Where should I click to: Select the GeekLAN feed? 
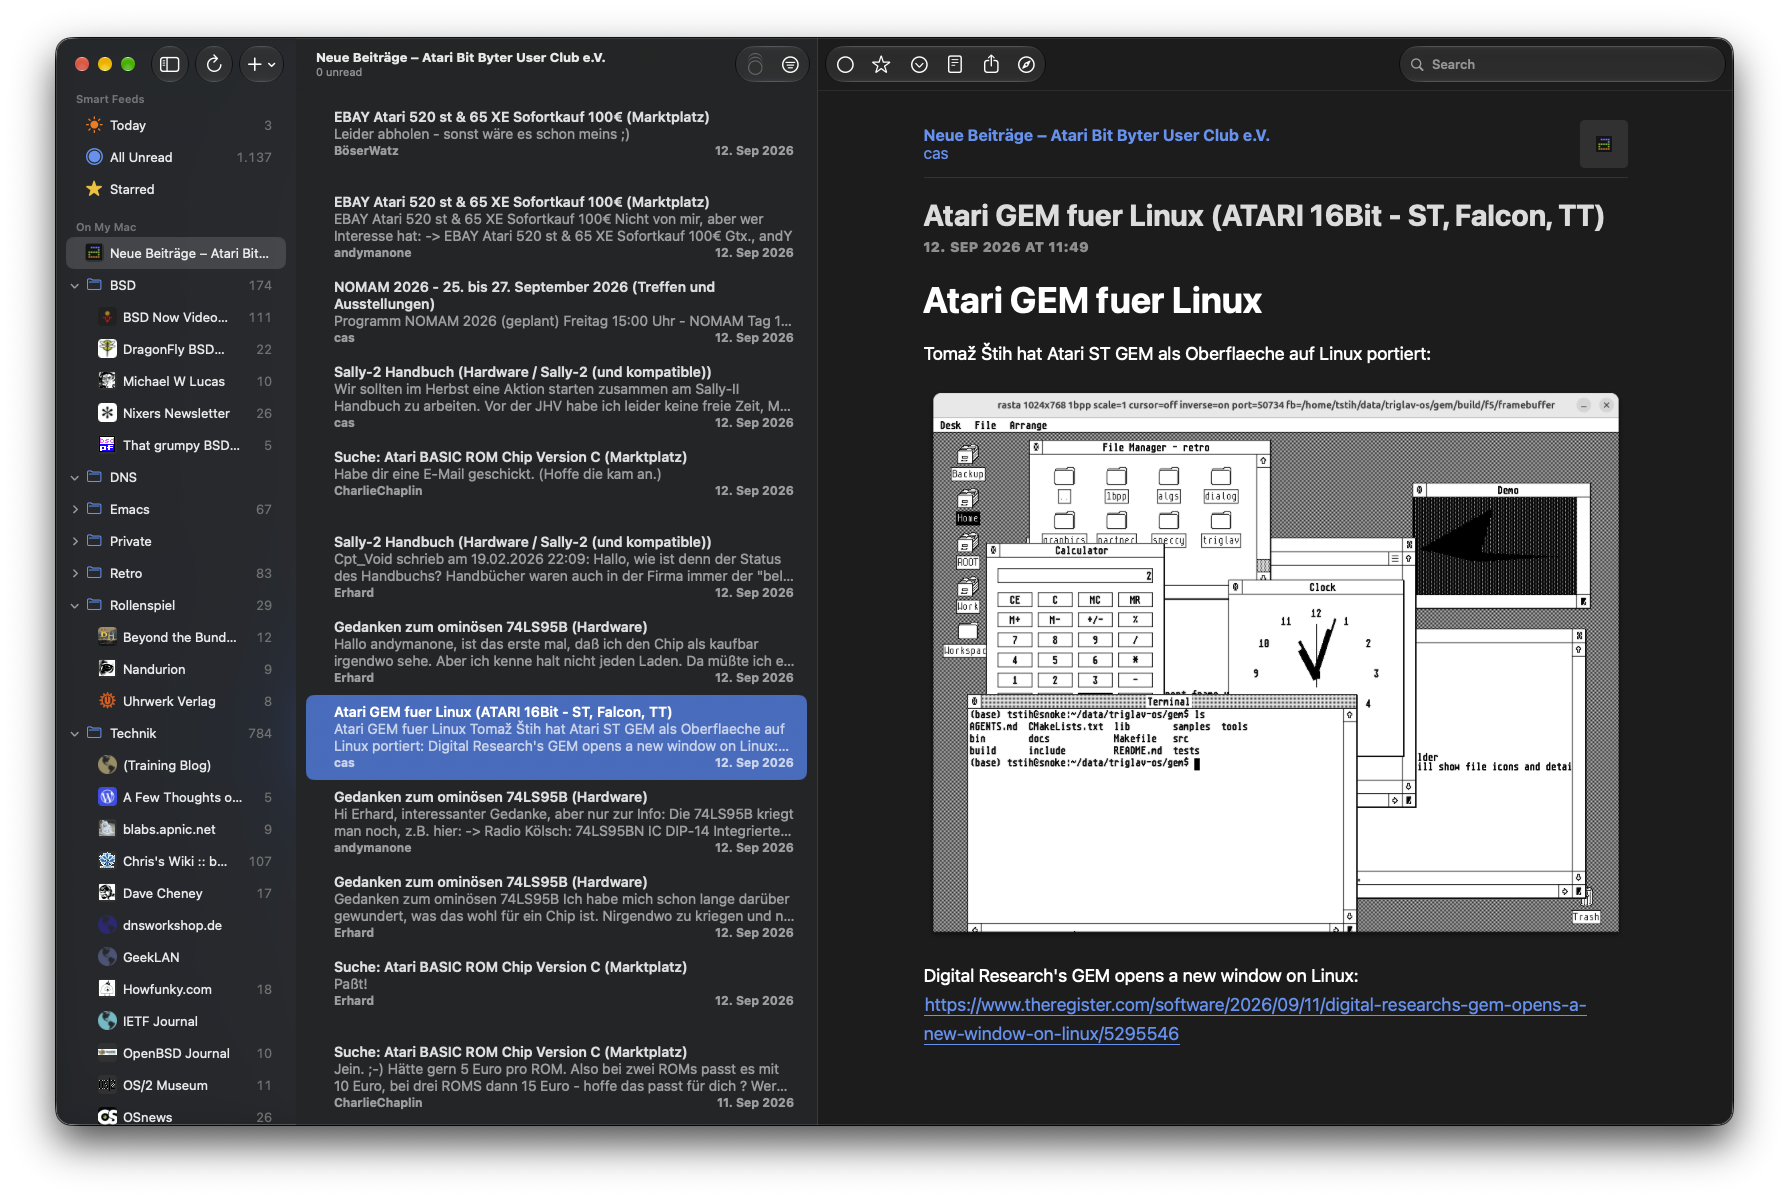click(x=176, y=957)
